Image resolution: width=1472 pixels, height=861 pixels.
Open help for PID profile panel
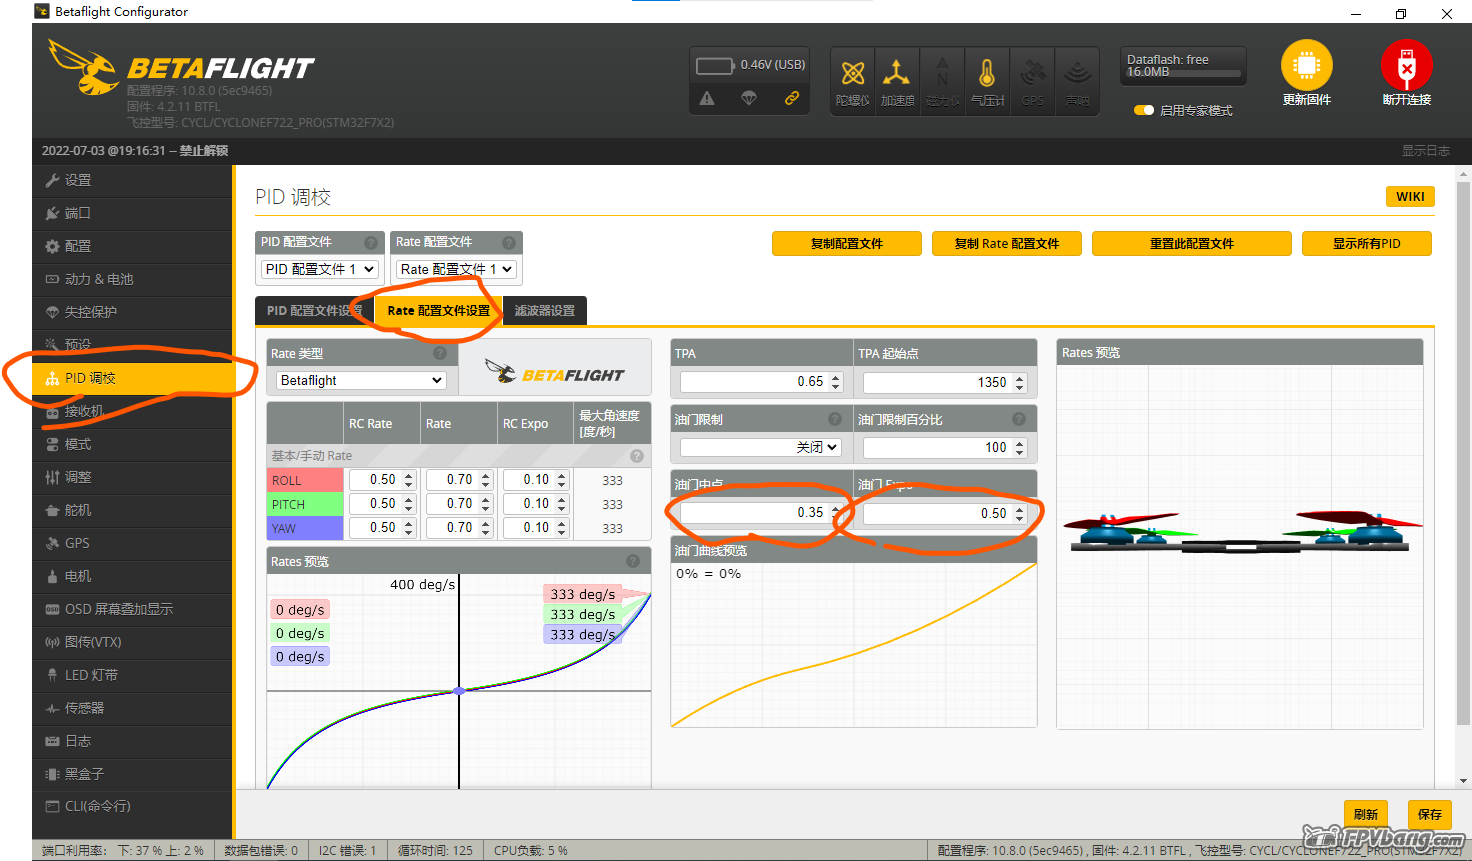click(371, 242)
